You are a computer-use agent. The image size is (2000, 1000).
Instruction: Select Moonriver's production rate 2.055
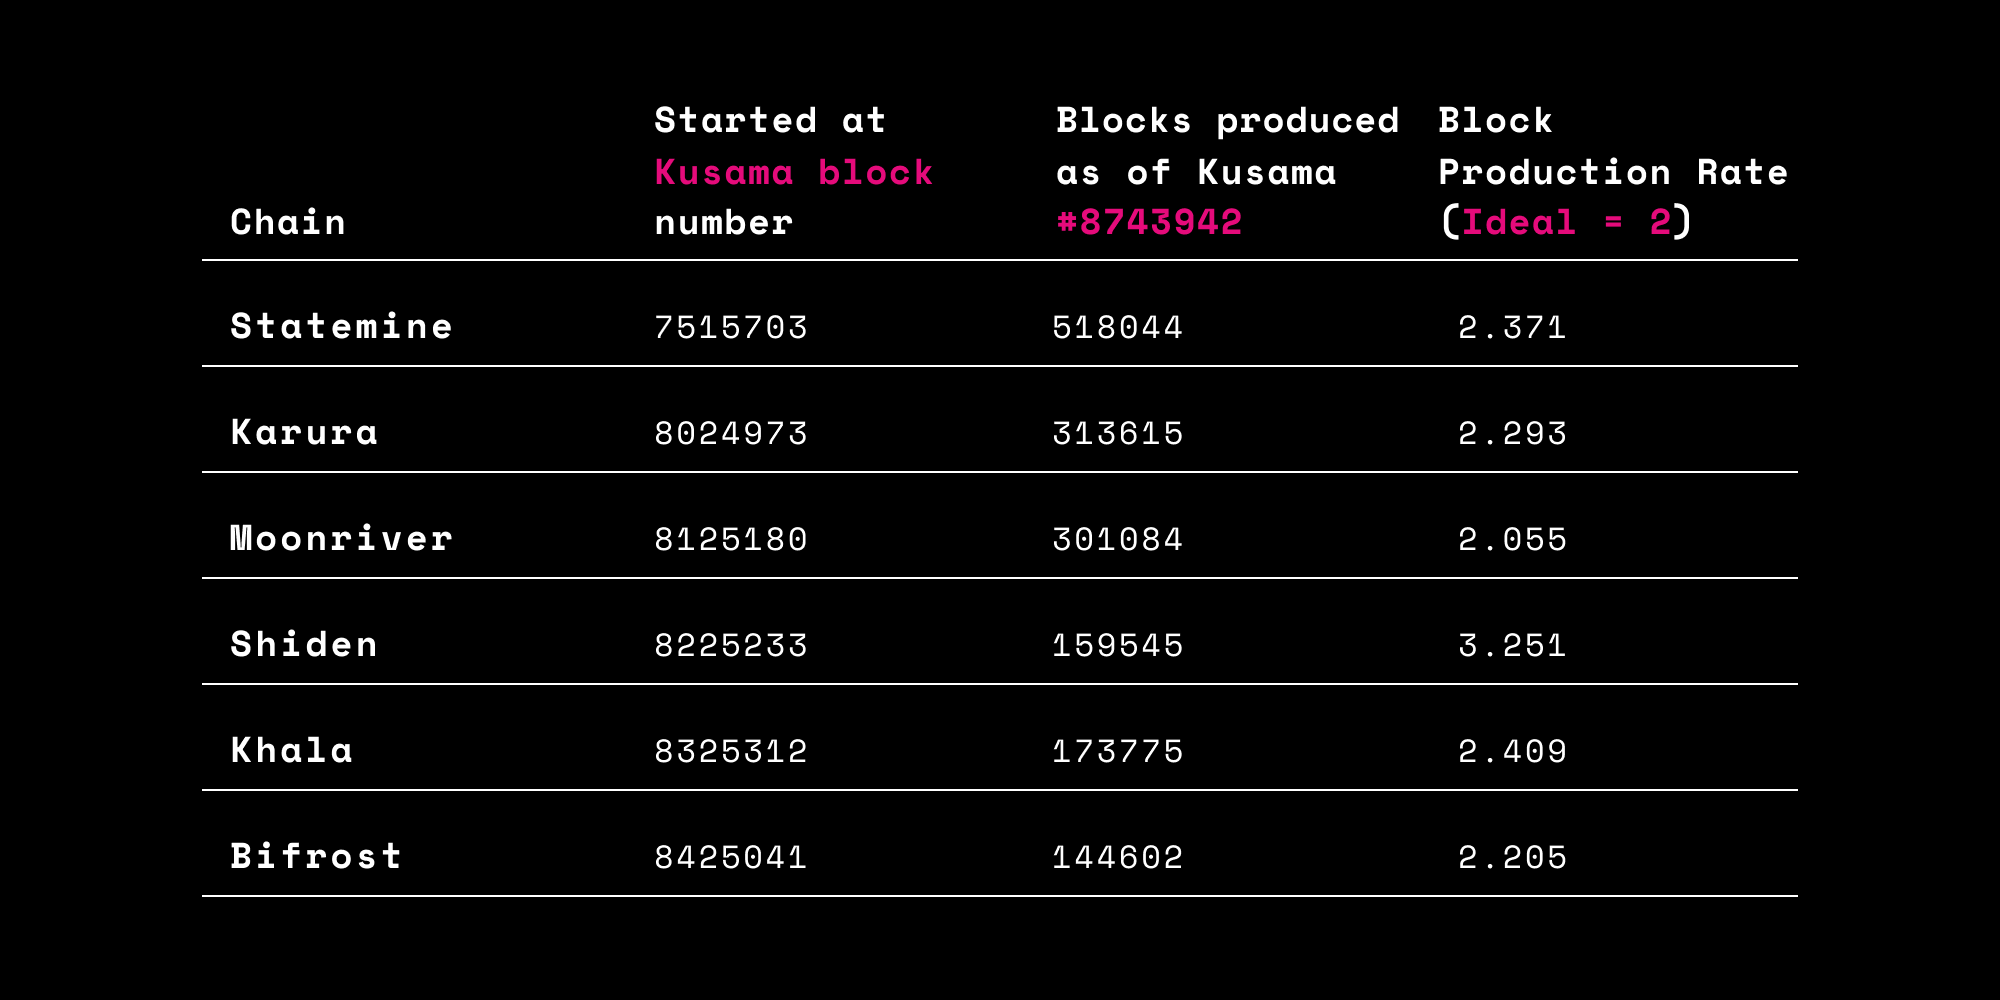[1512, 540]
